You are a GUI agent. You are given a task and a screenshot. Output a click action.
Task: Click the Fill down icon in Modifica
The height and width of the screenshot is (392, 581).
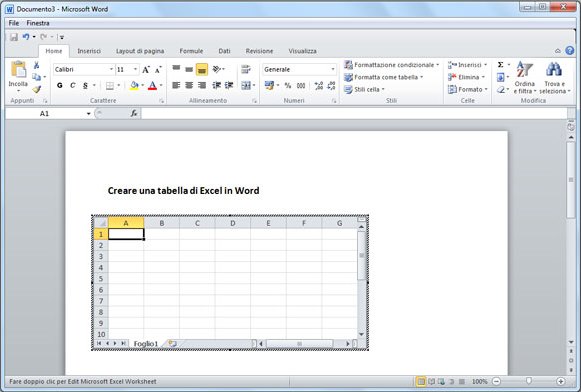pyautogui.click(x=501, y=77)
